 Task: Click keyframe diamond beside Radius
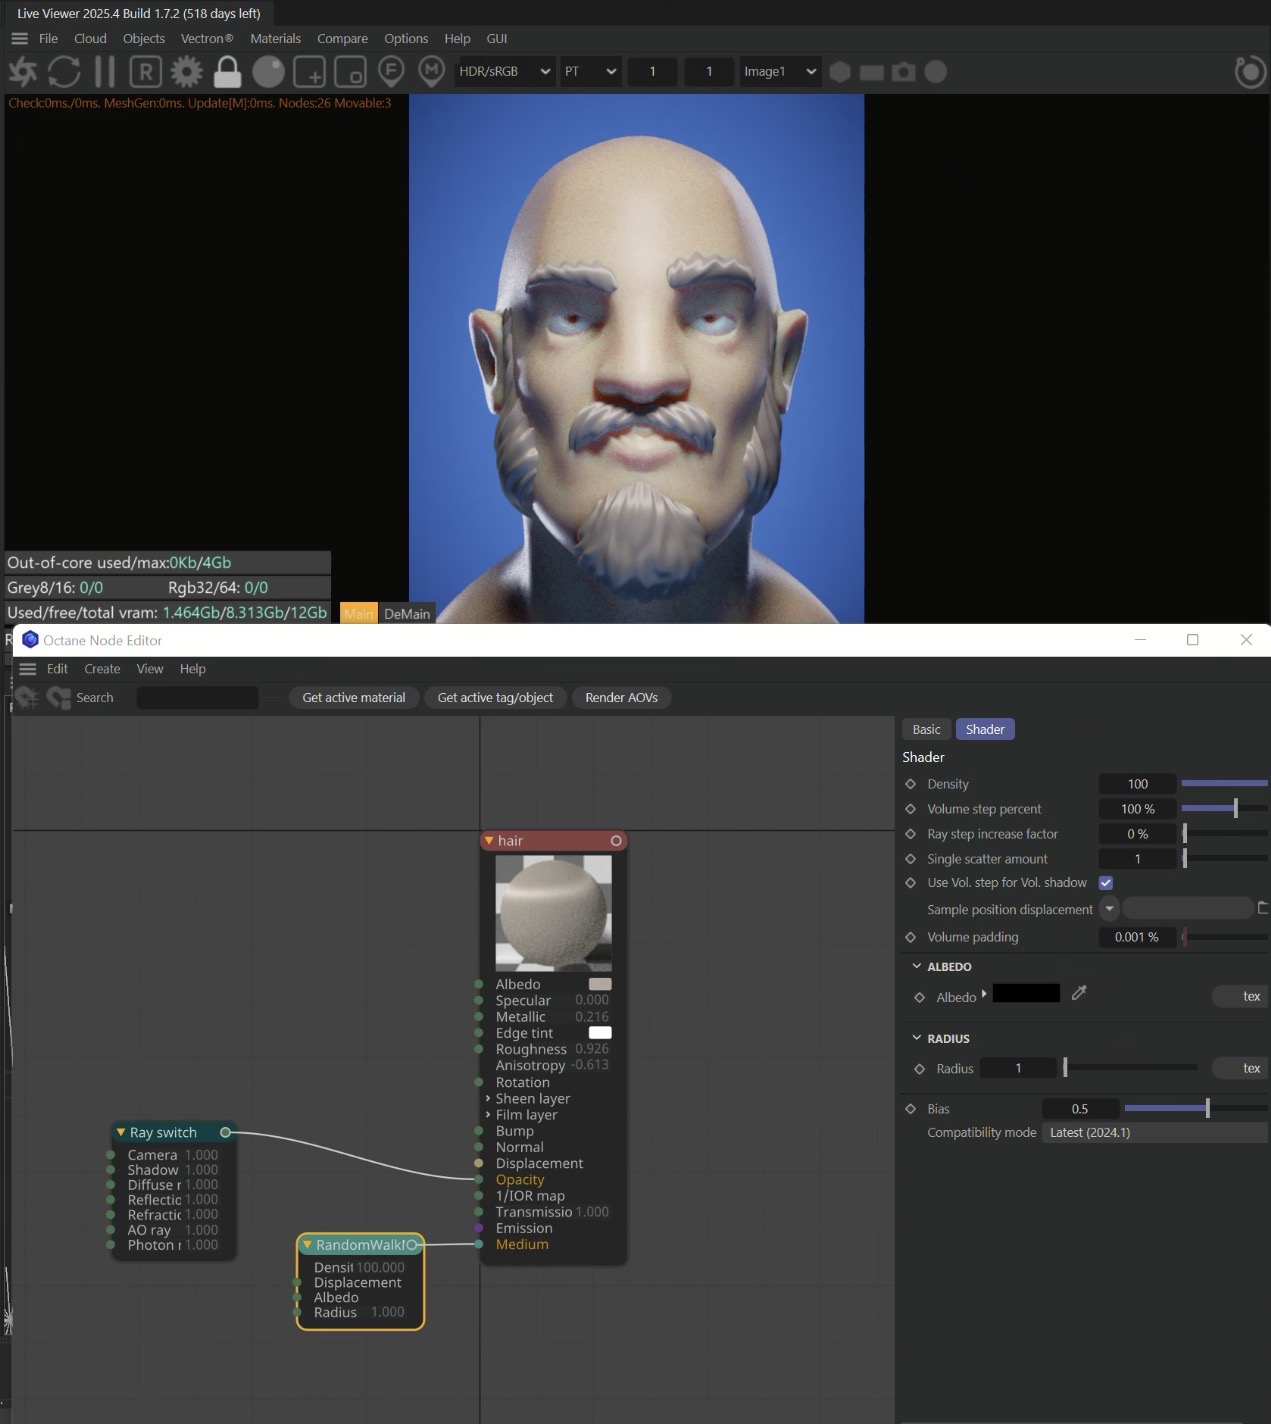click(920, 1069)
